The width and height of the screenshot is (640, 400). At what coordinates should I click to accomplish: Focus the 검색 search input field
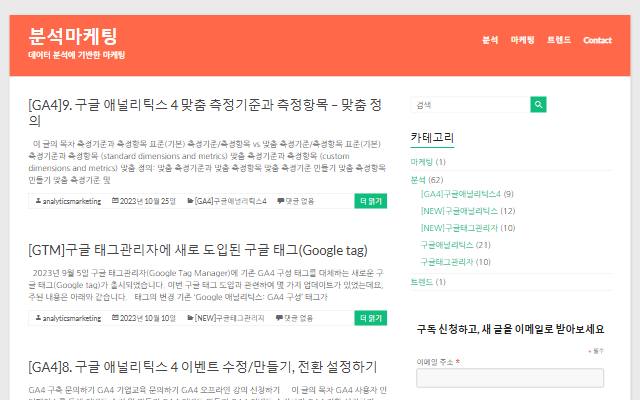[471, 104]
